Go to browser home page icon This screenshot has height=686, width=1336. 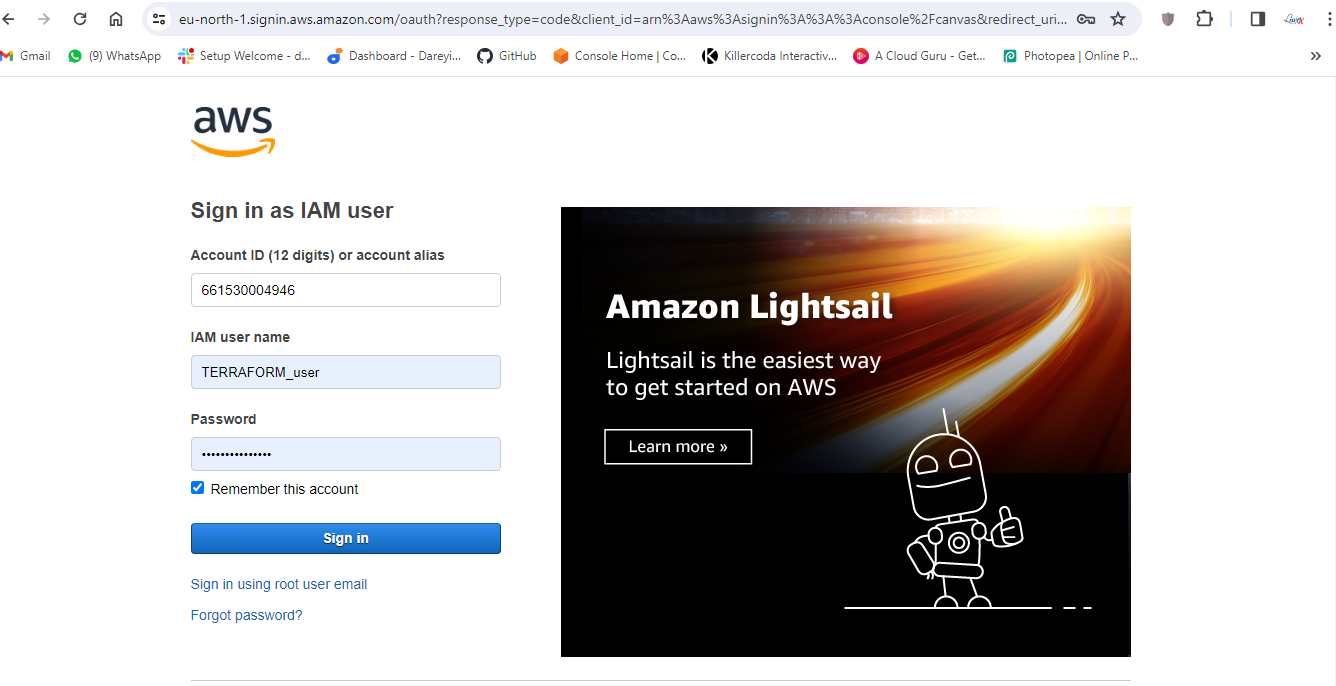[x=116, y=19]
